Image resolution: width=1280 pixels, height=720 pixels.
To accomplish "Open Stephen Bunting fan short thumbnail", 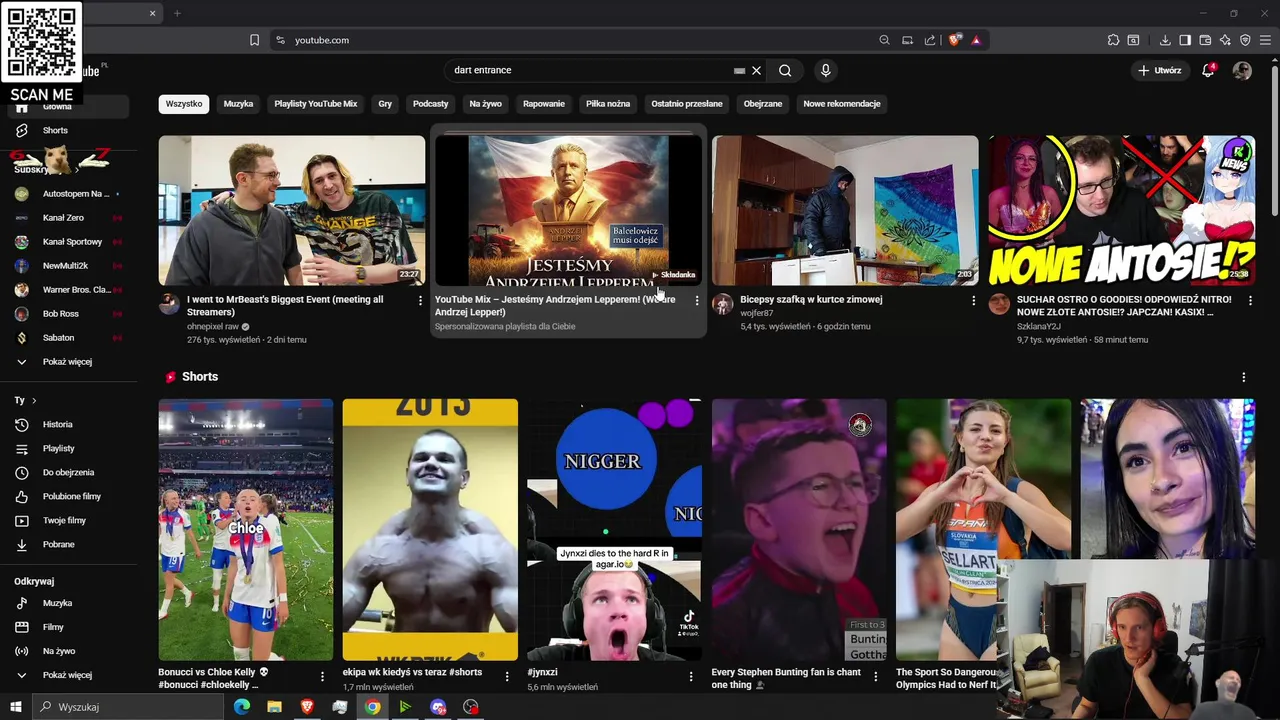I will tap(799, 530).
